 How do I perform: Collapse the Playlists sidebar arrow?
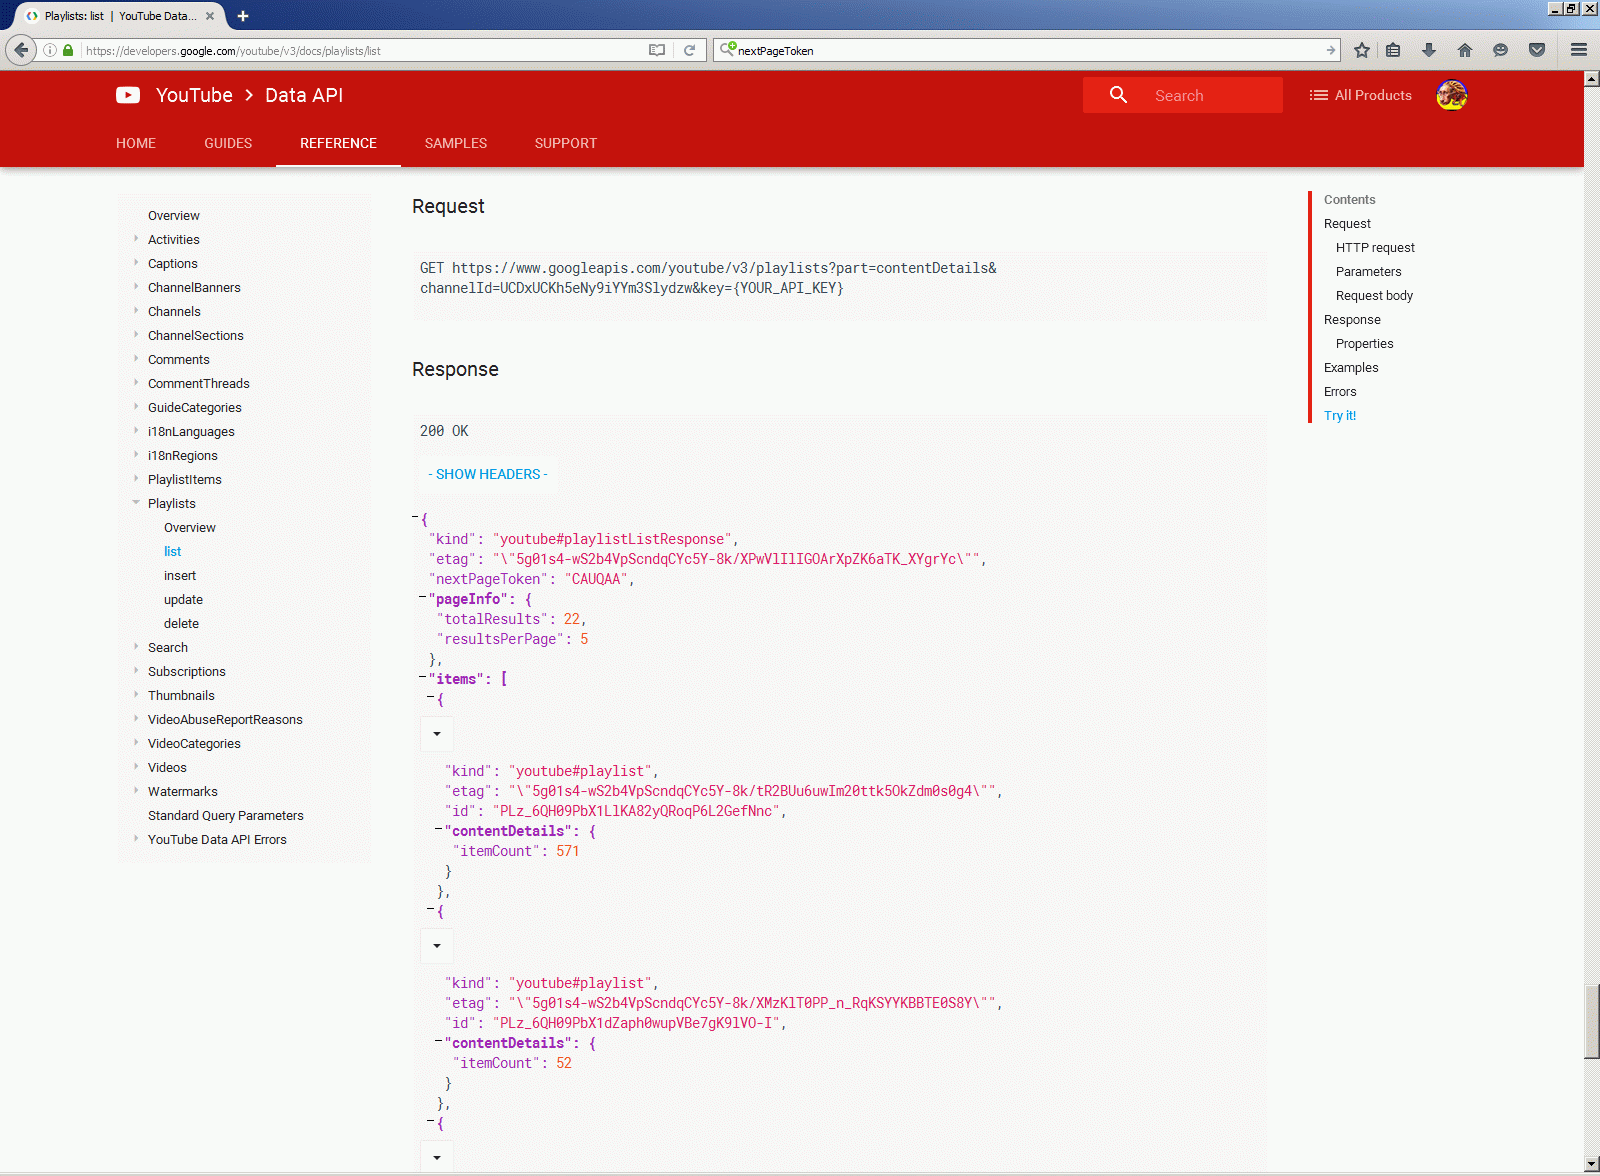coord(136,503)
